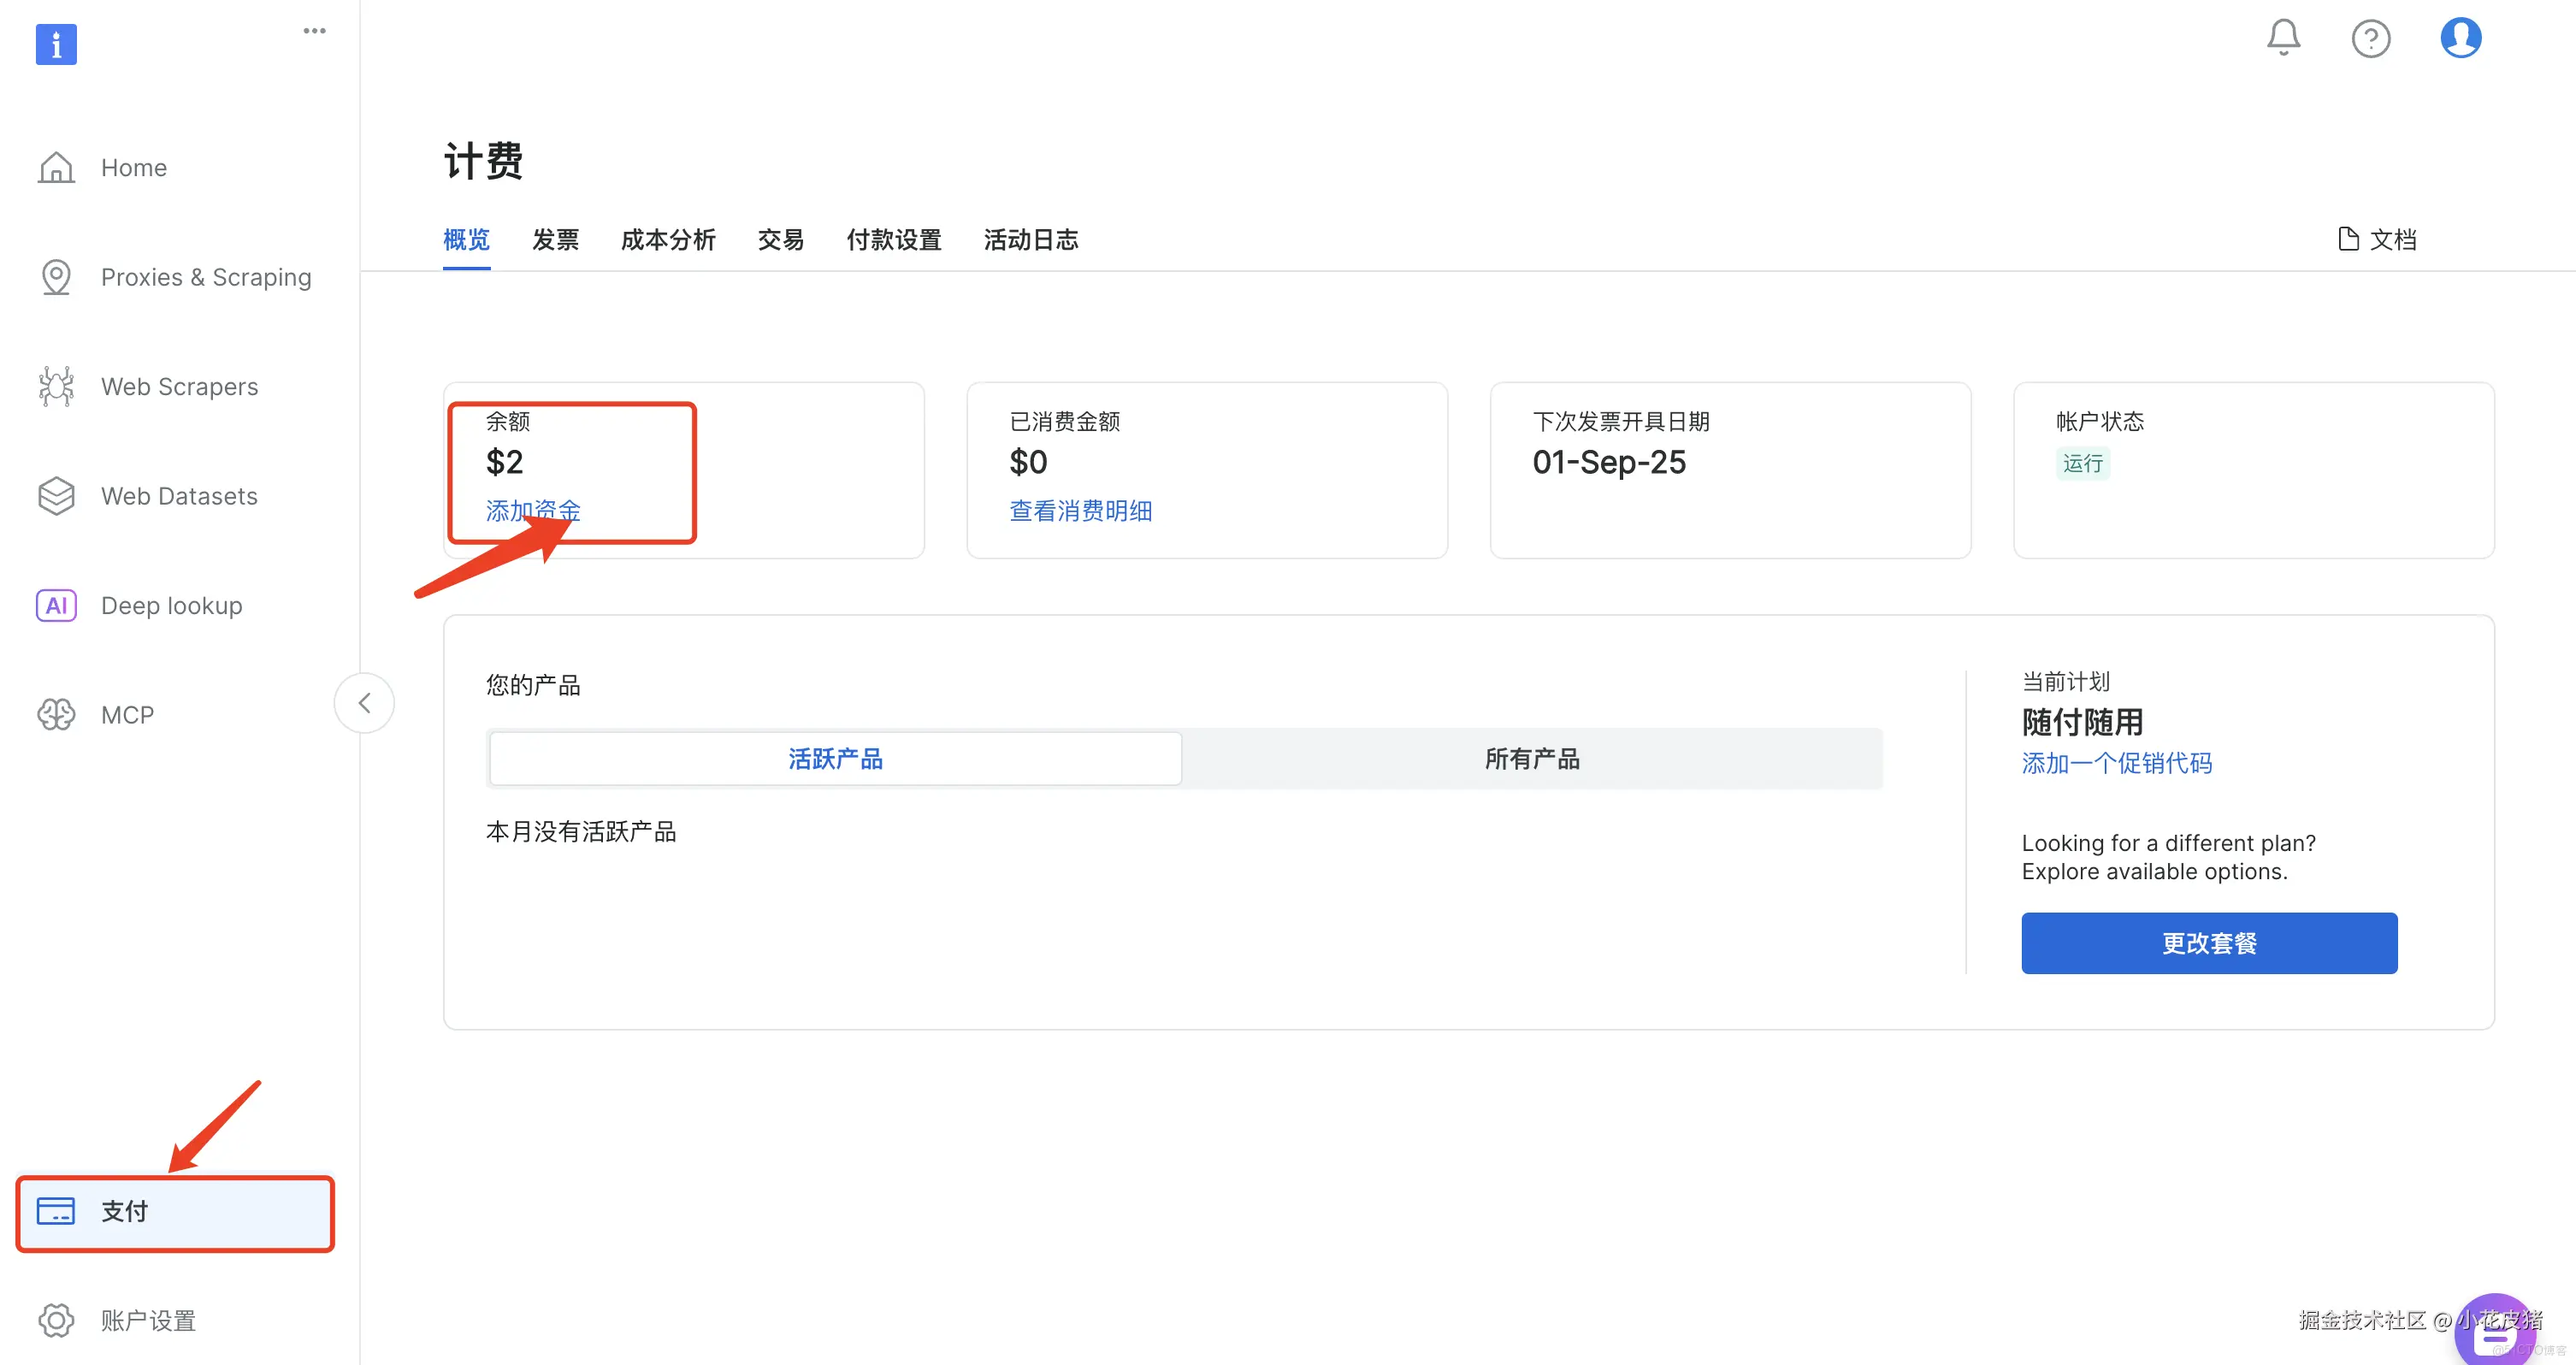Click the Home house icon in sidebar
This screenshot has height=1365, width=2576.
[x=56, y=168]
